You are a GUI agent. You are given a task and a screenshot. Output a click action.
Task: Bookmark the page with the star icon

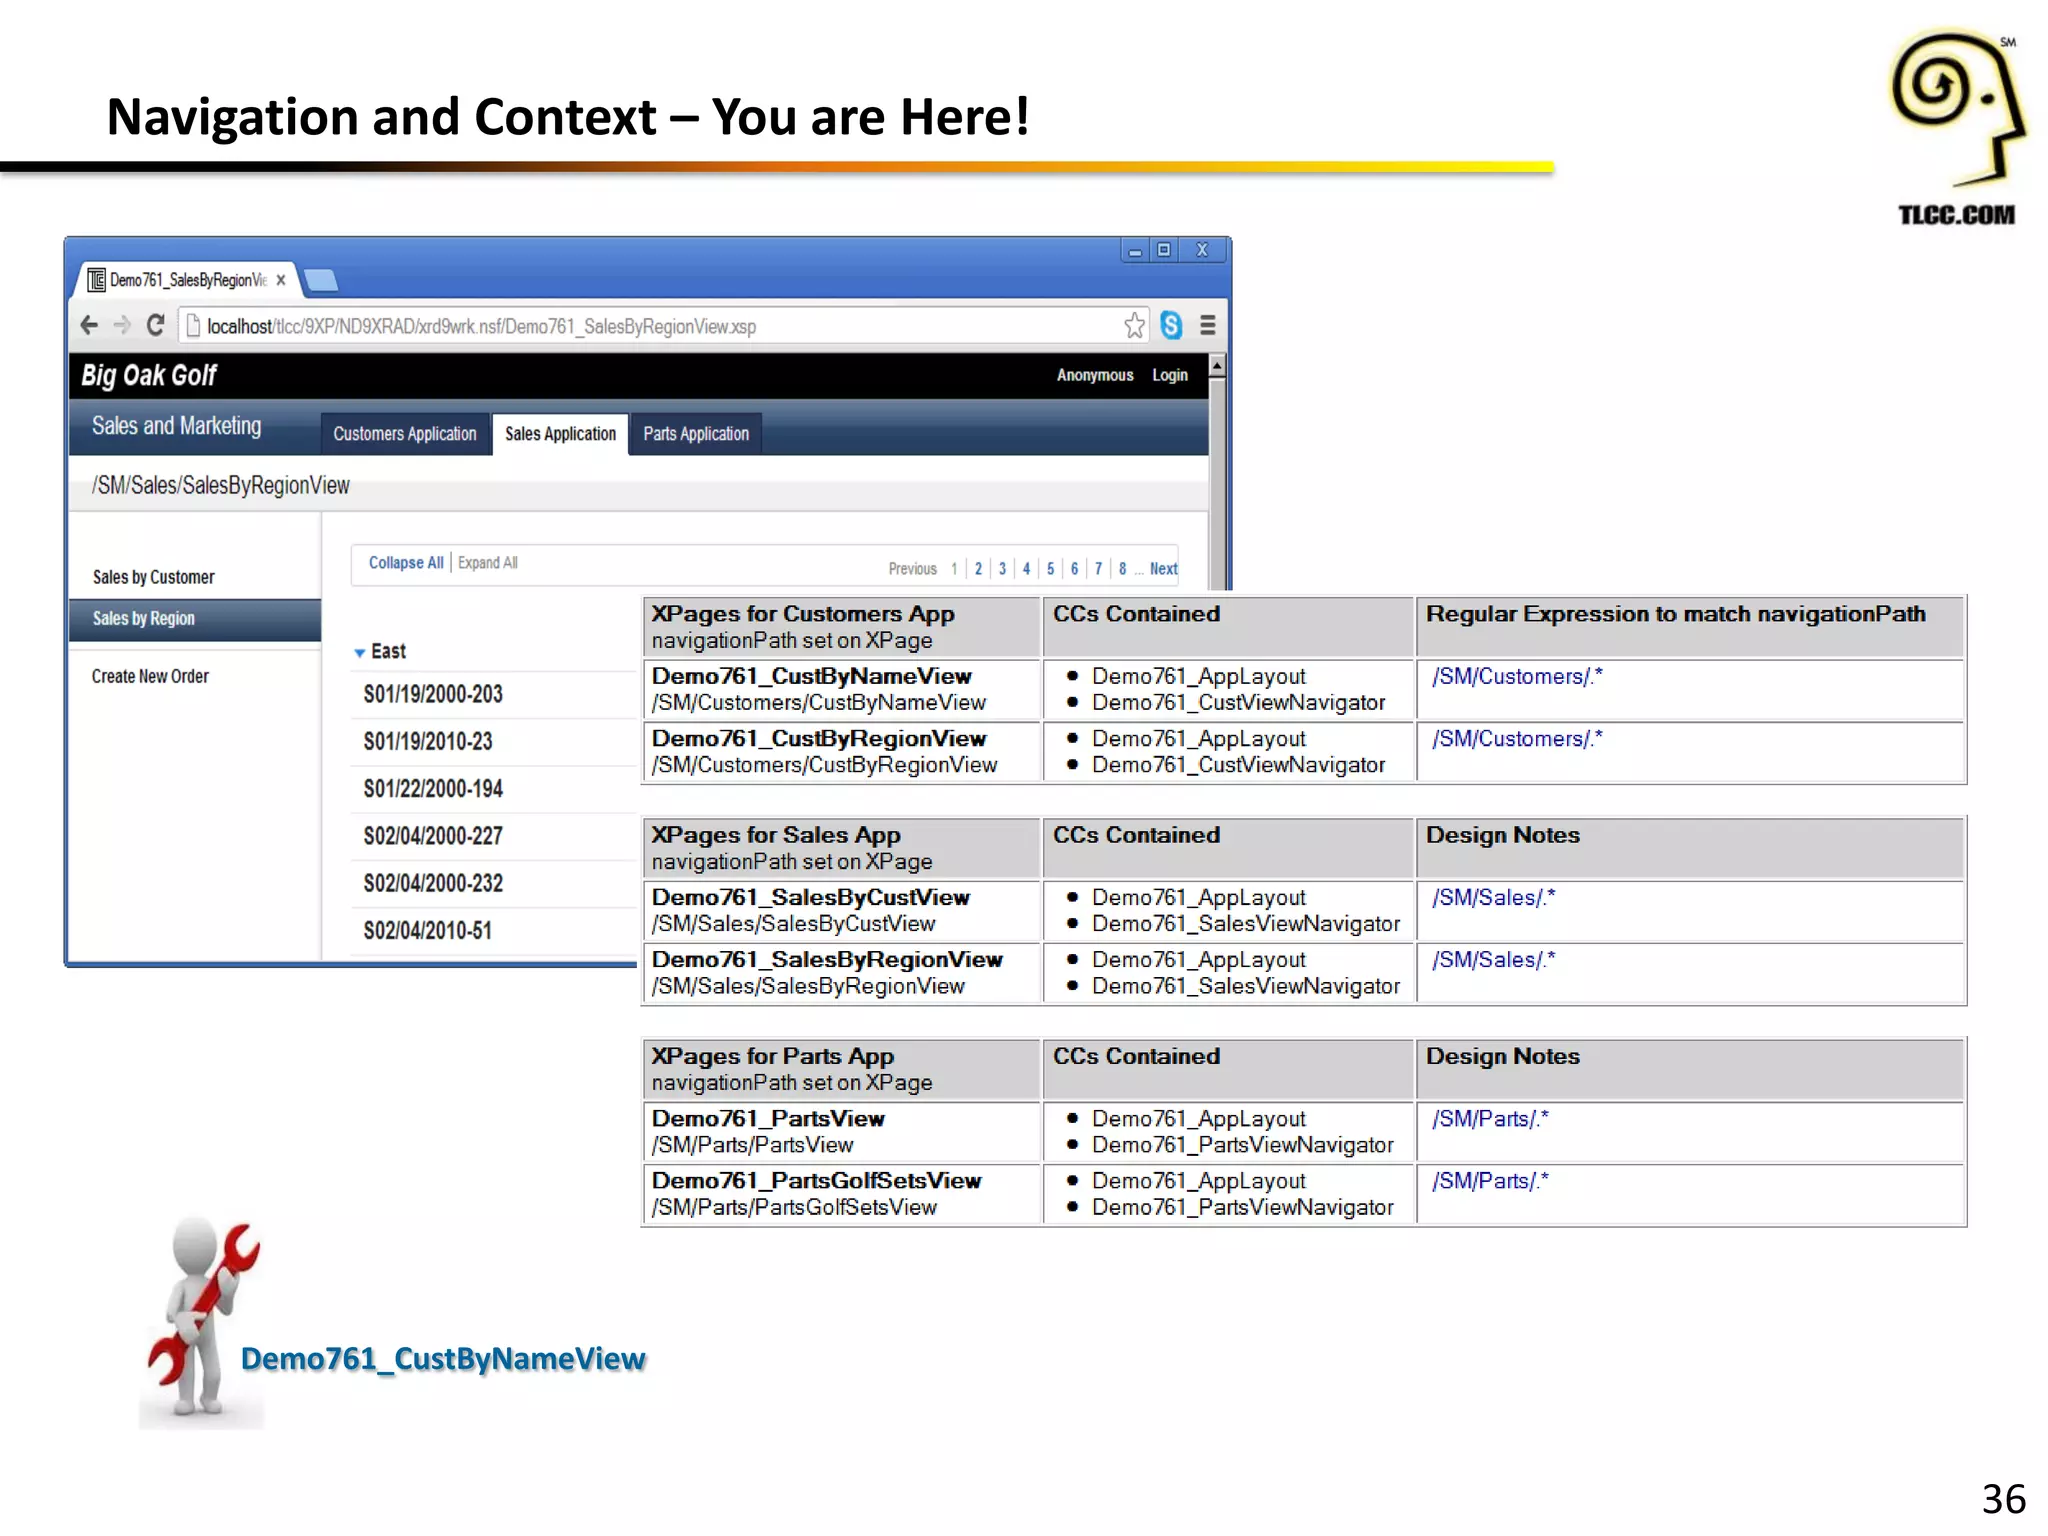[x=1134, y=325]
